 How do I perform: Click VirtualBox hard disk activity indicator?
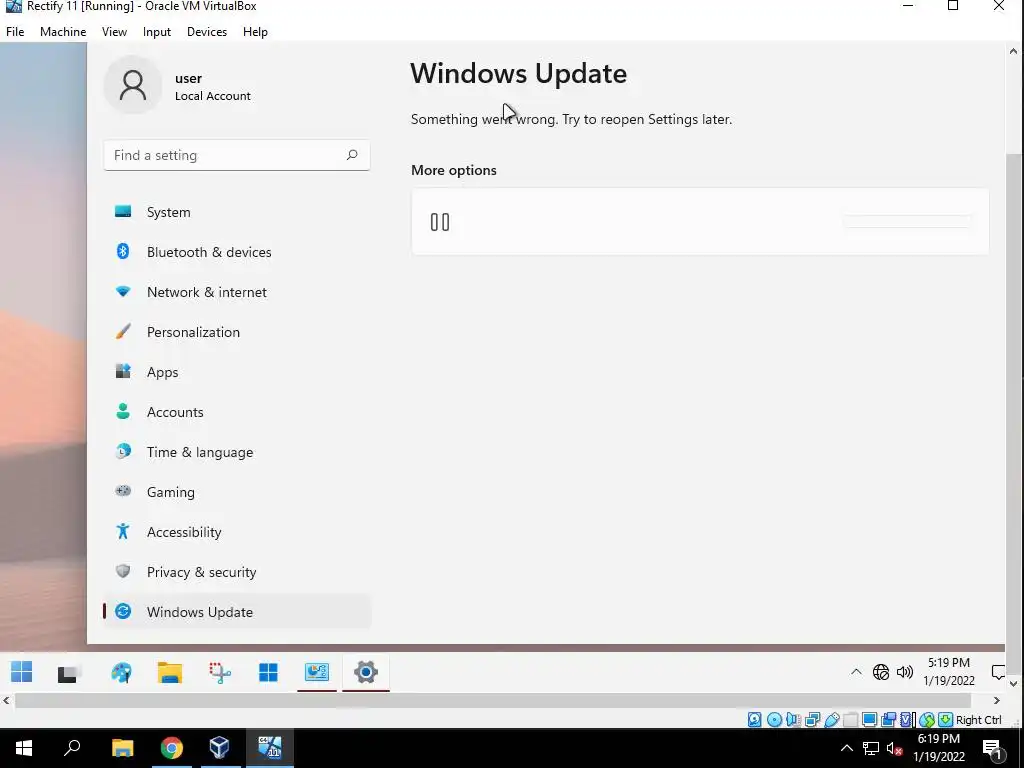(754, 720)
